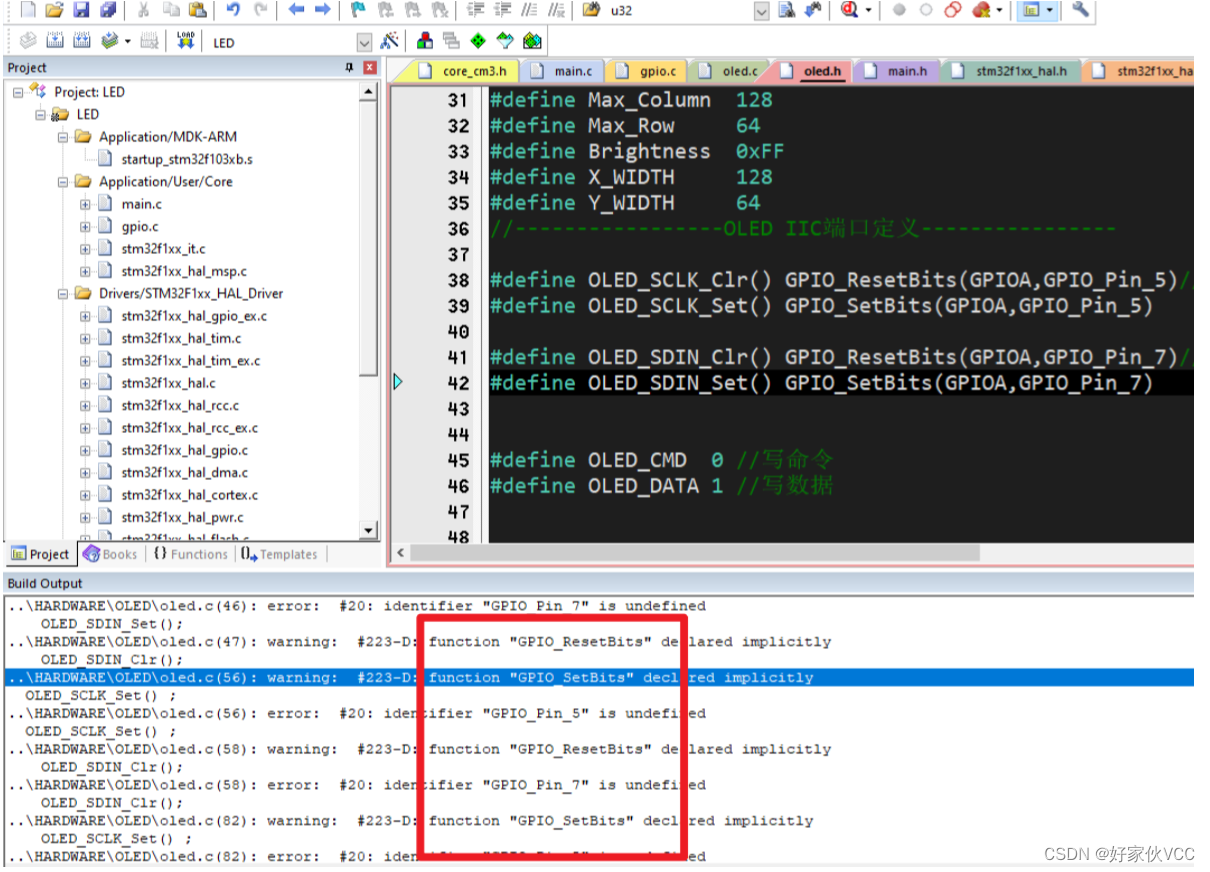
Task: Select stm32f1xx_hal_msp.c in the project tree
Action: [x=184, y=271]
